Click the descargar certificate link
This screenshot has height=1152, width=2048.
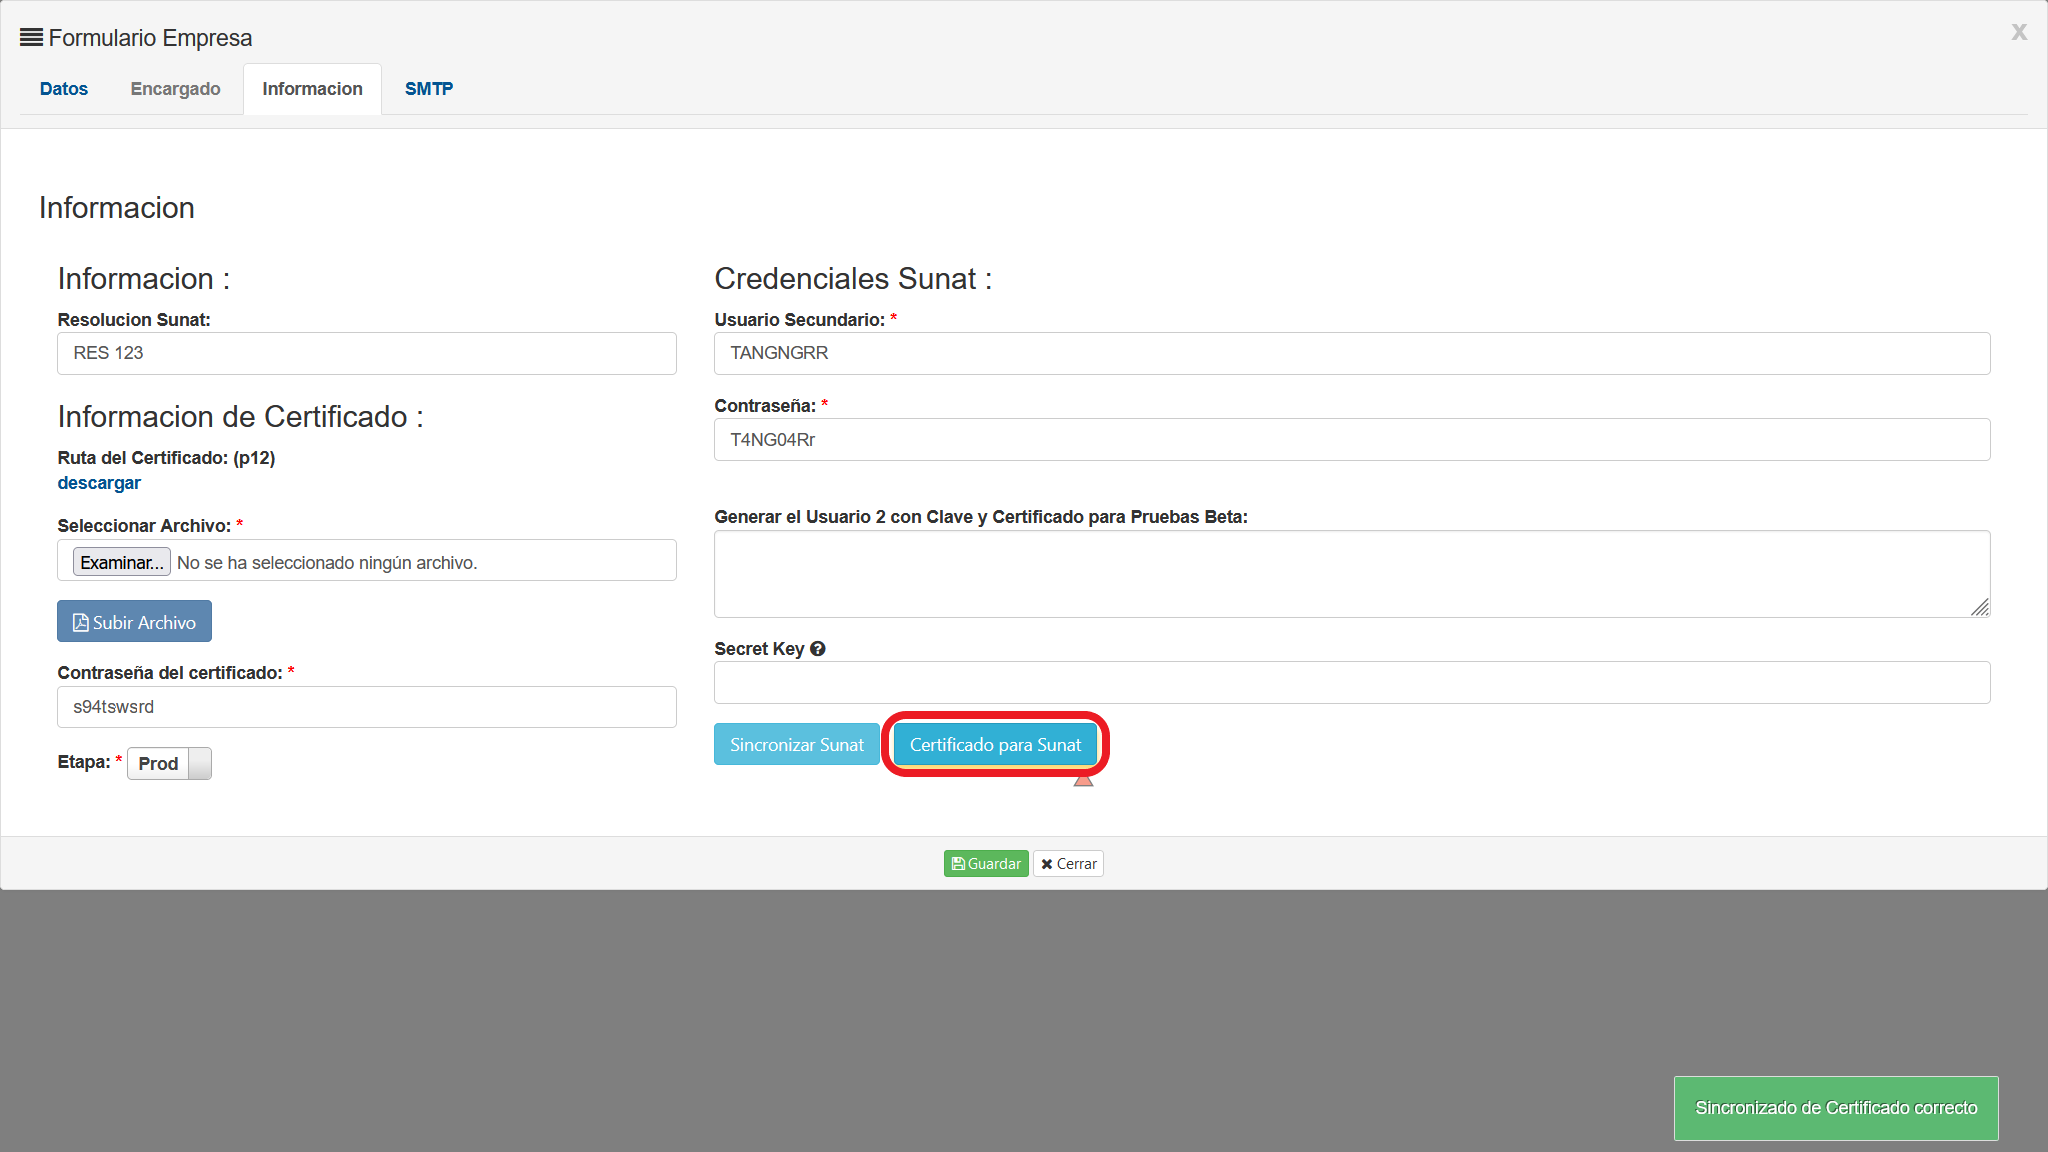(99, 483)
